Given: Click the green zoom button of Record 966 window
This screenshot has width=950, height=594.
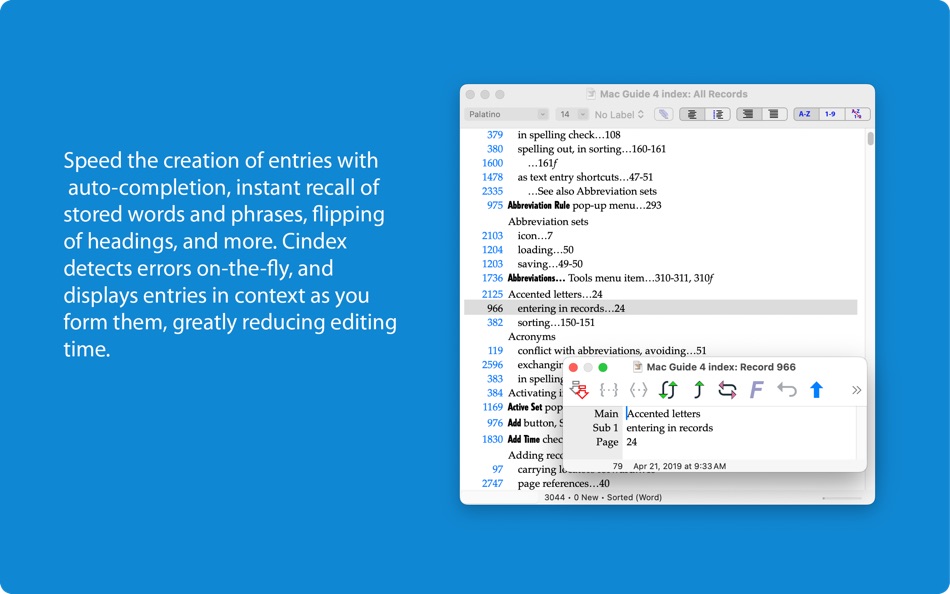Looking at the screenshot, I should [603, 367].
